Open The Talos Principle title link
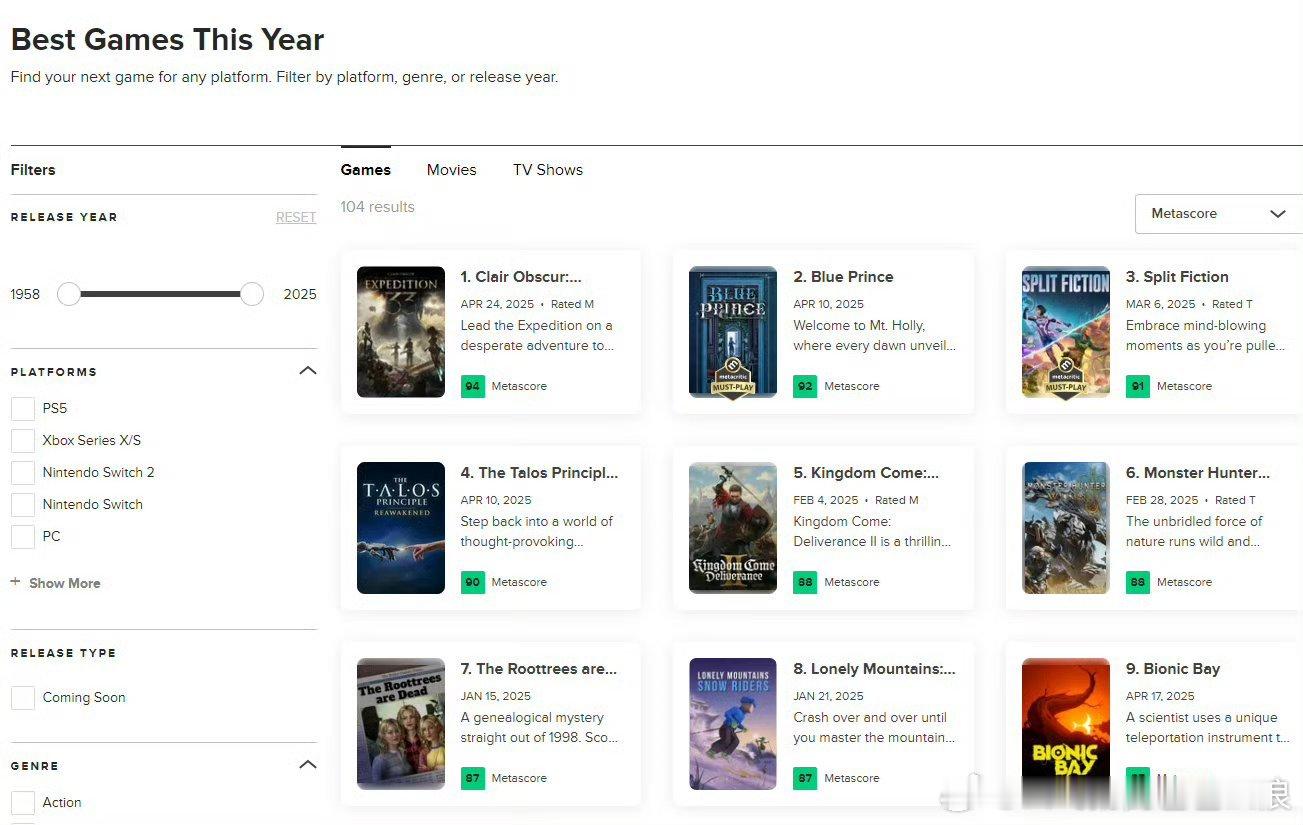Image resolution: width=1303 pixels, height=825 pixels. coord(540,473)
